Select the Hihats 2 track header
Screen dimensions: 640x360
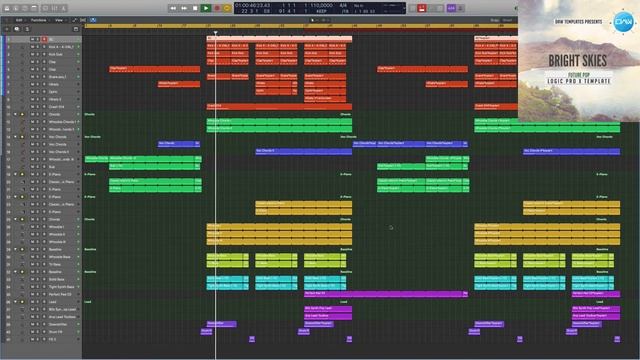[42, 99]
